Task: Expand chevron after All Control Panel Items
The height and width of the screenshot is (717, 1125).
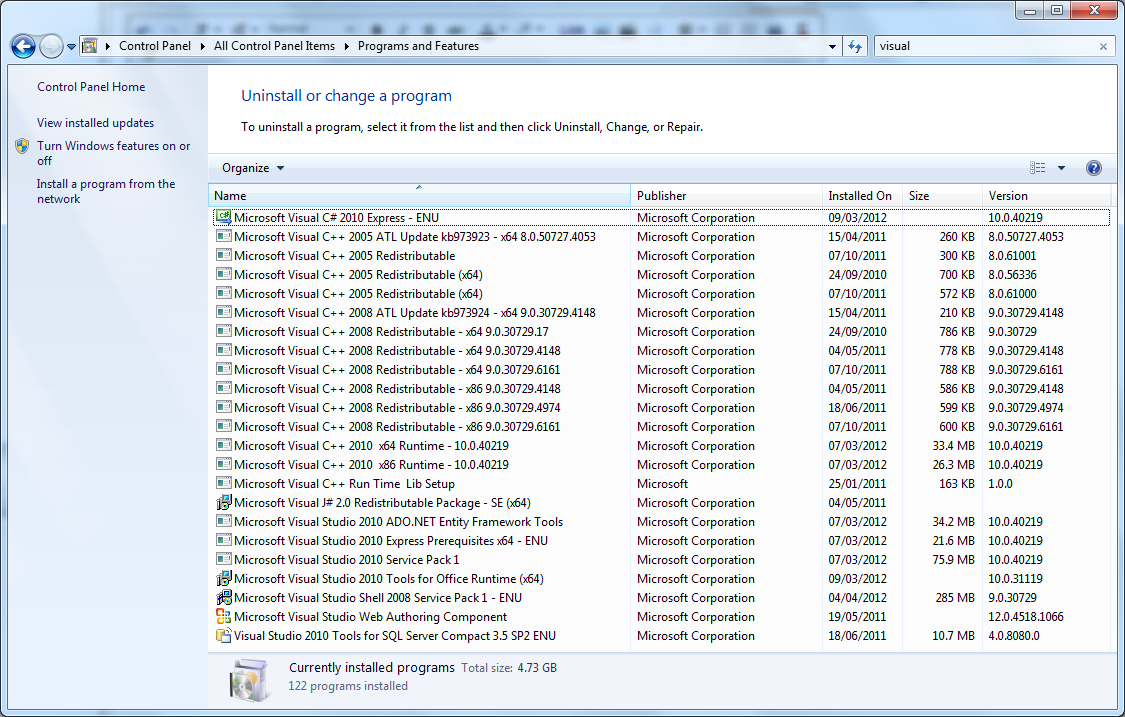Action: tap(347, 46)
